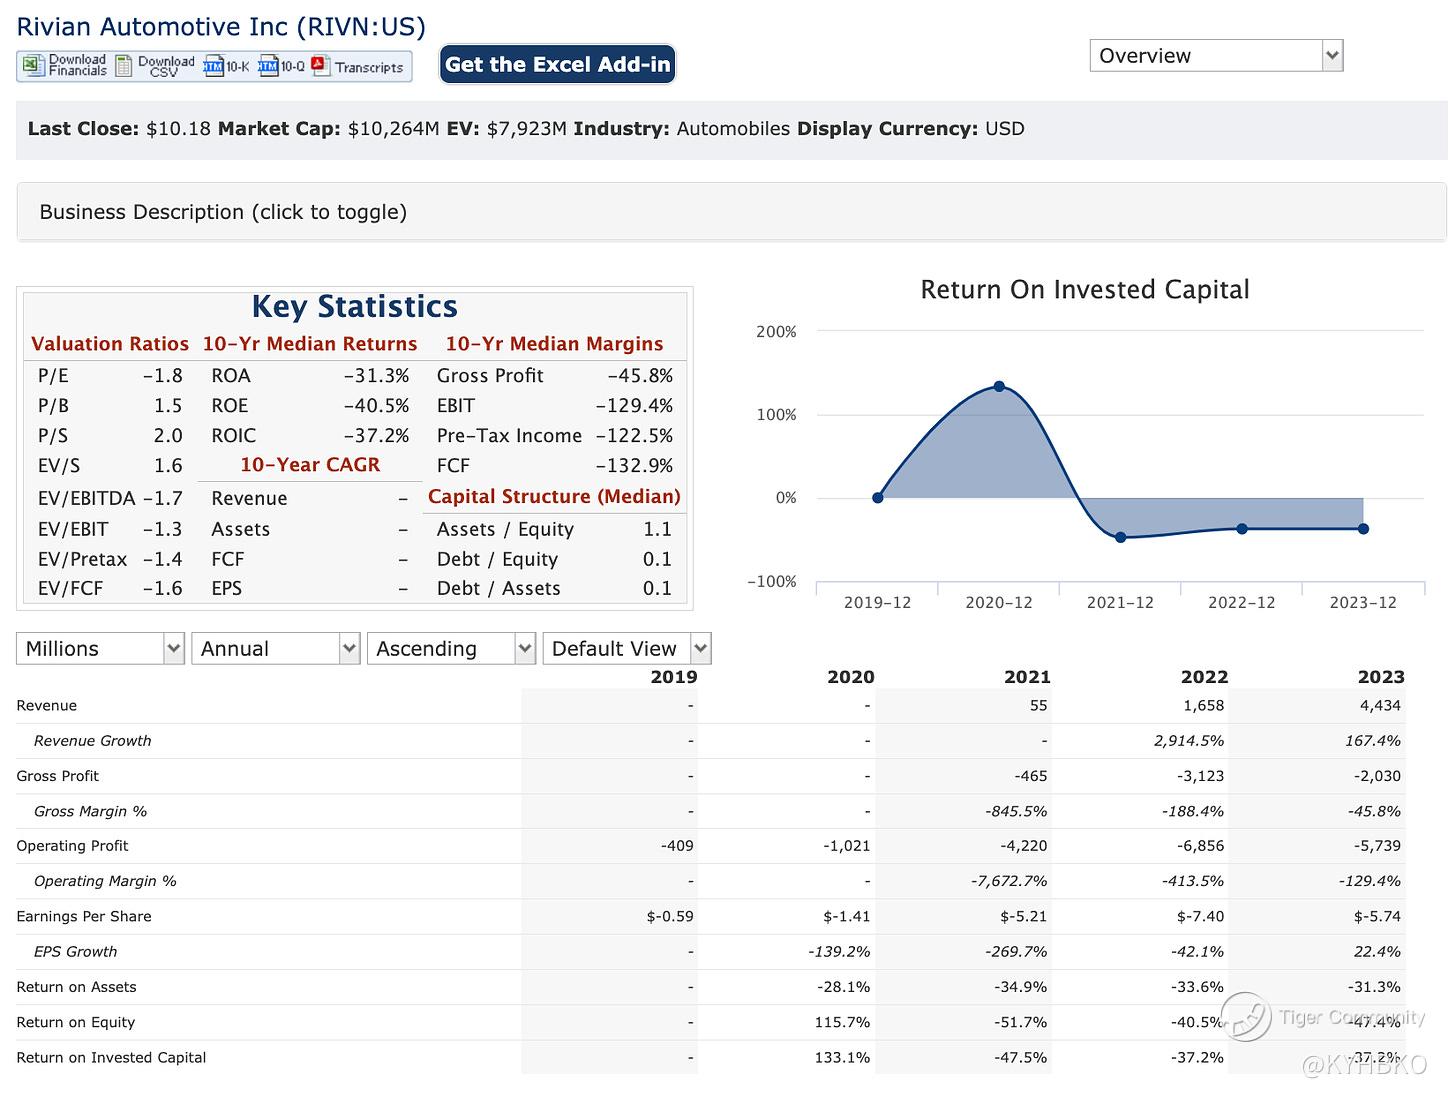
Task: Click the PDF Transcripts icon
Action: [320, 66]
